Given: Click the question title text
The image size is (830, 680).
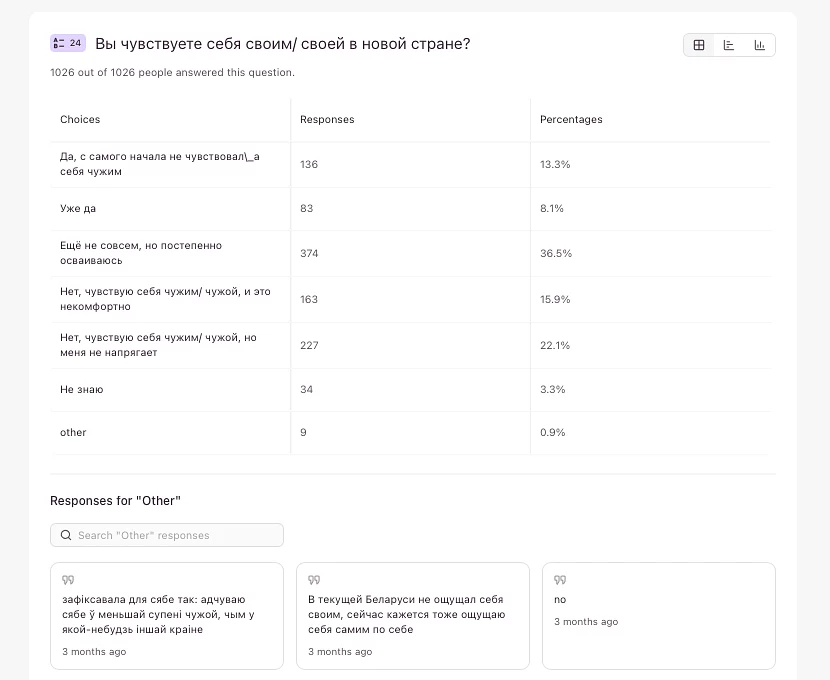Looking at the screenshot, I should [282, 44].
